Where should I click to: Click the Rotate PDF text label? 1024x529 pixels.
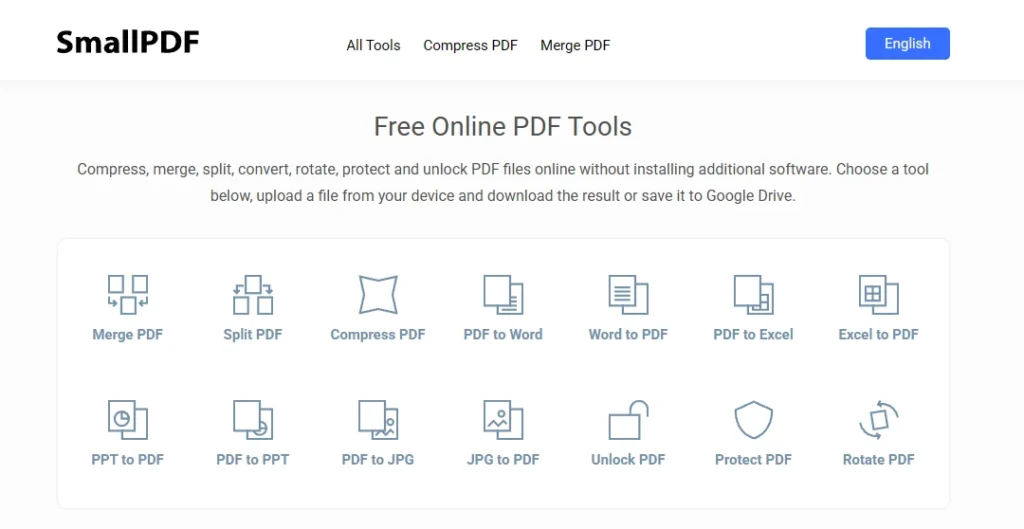[878, 460]
